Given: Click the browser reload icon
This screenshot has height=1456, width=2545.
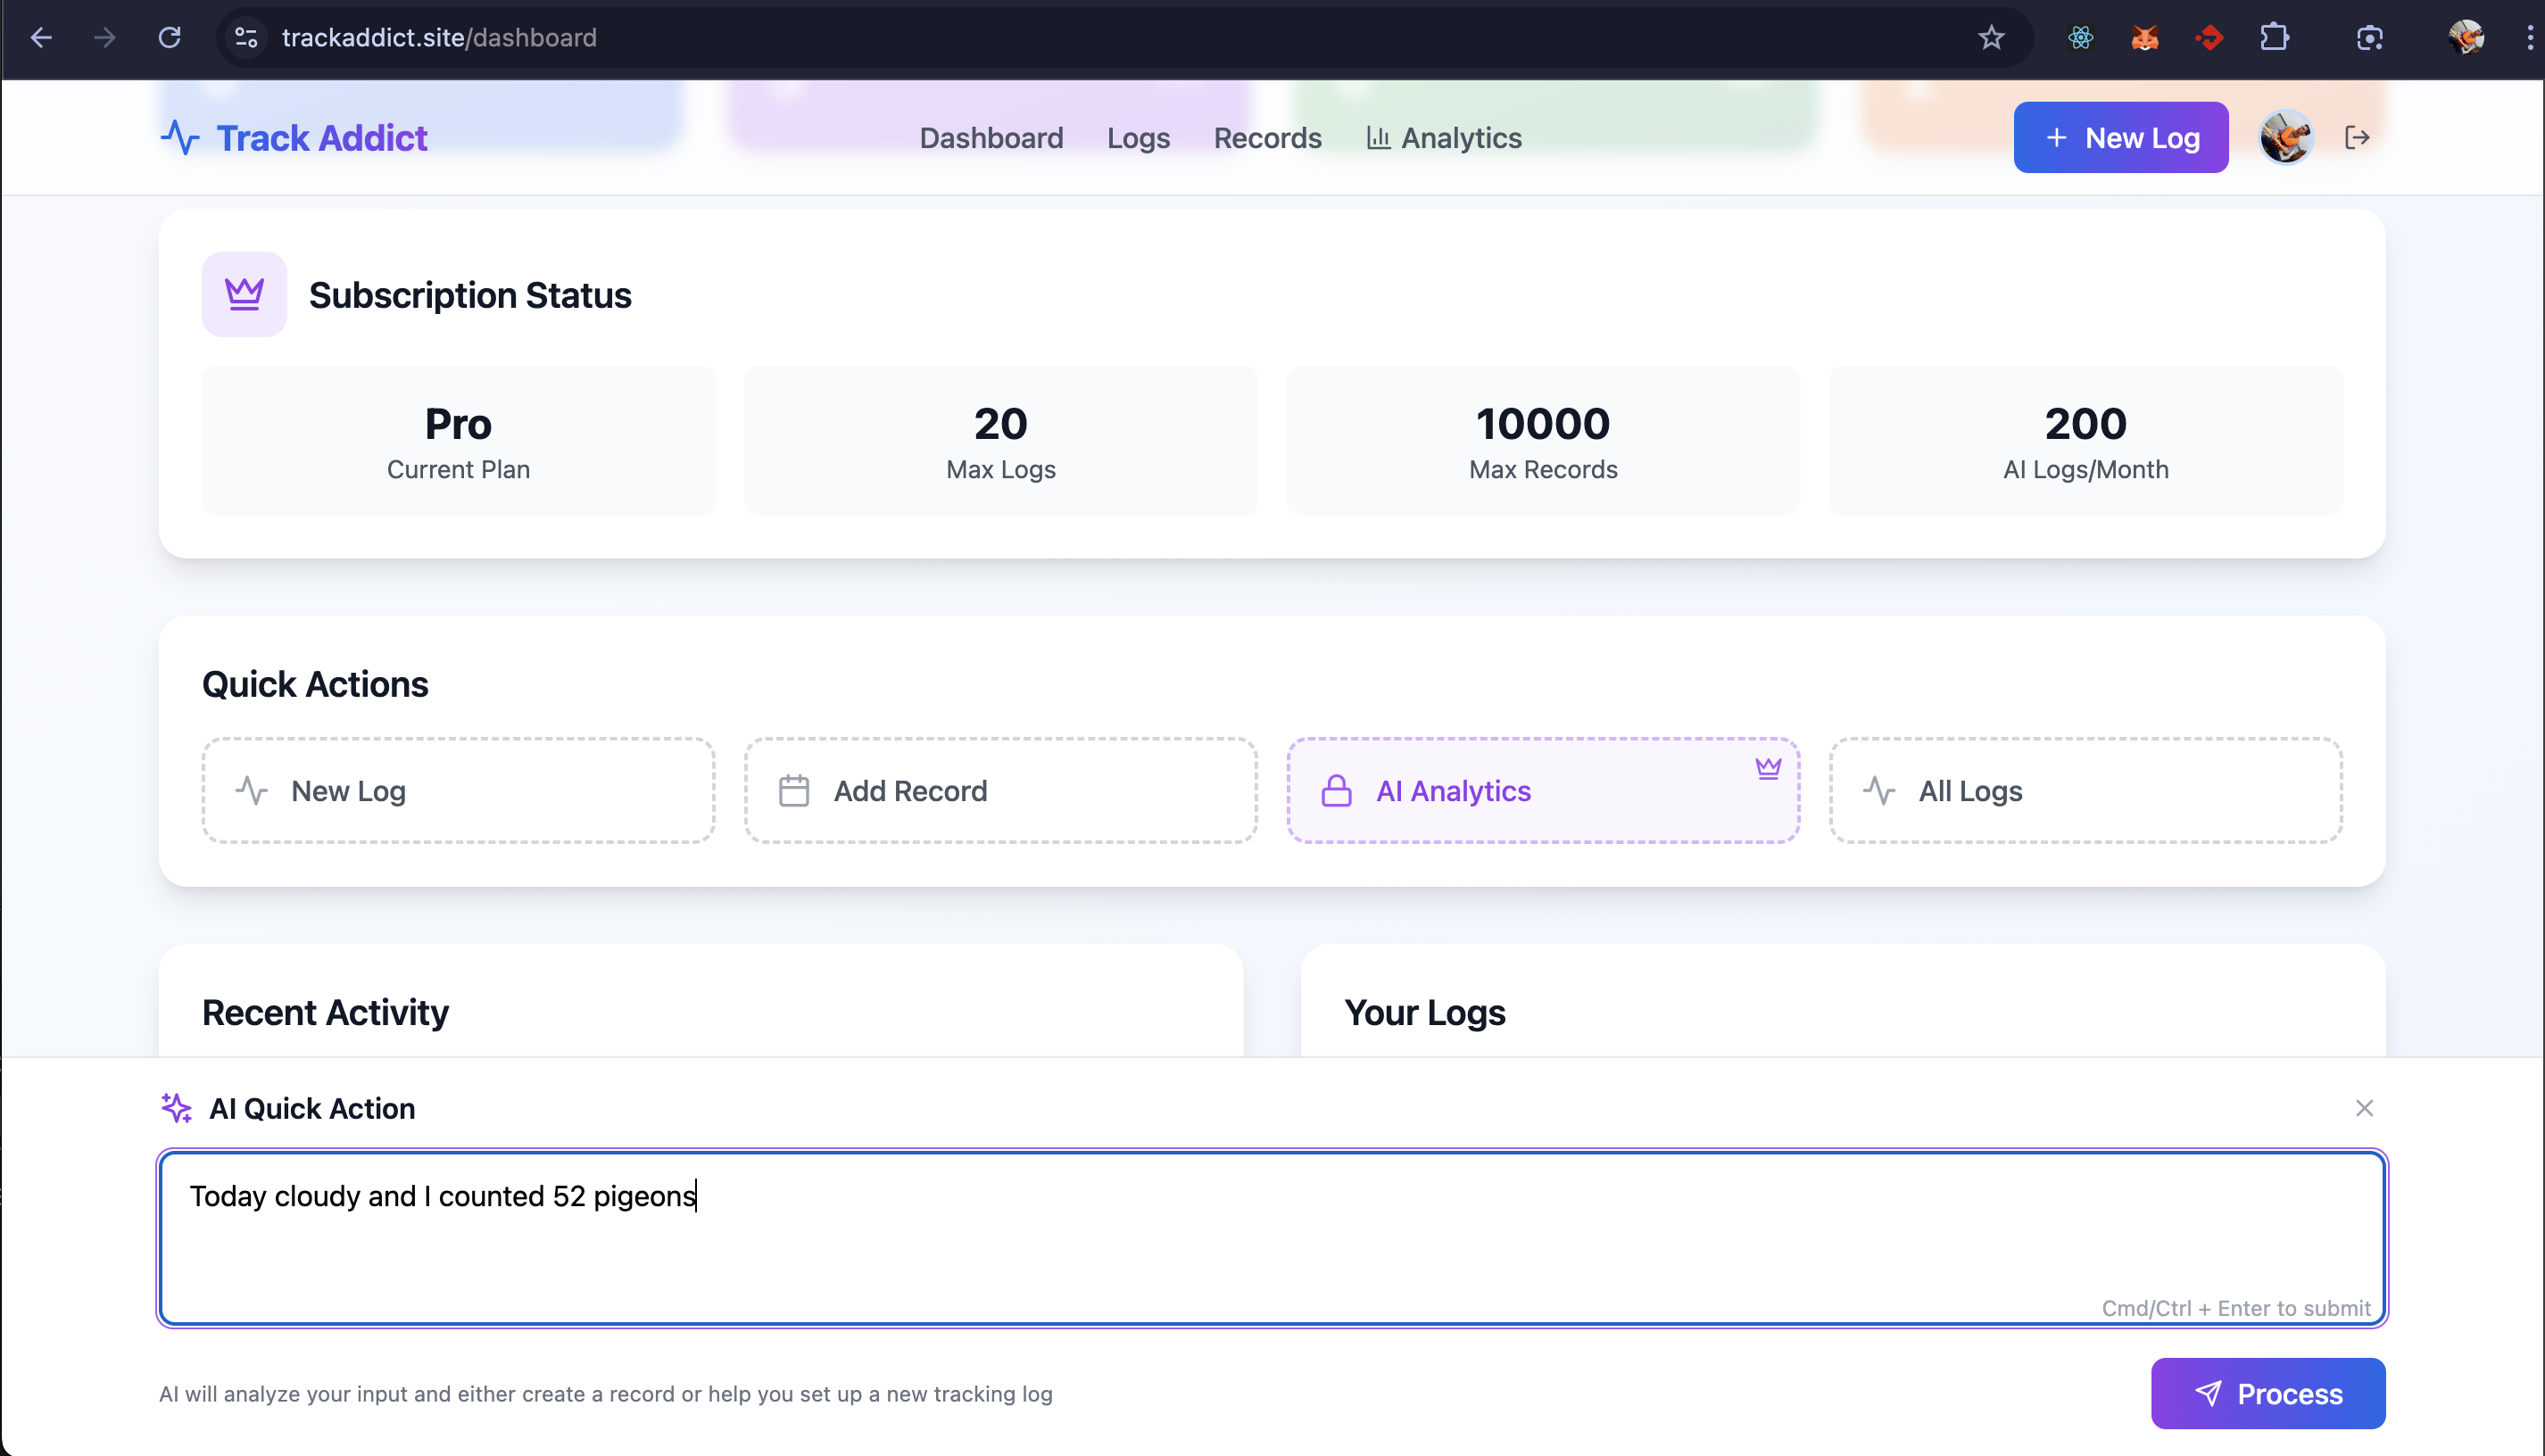Looking at the screenshot, I should pos(170,38).
